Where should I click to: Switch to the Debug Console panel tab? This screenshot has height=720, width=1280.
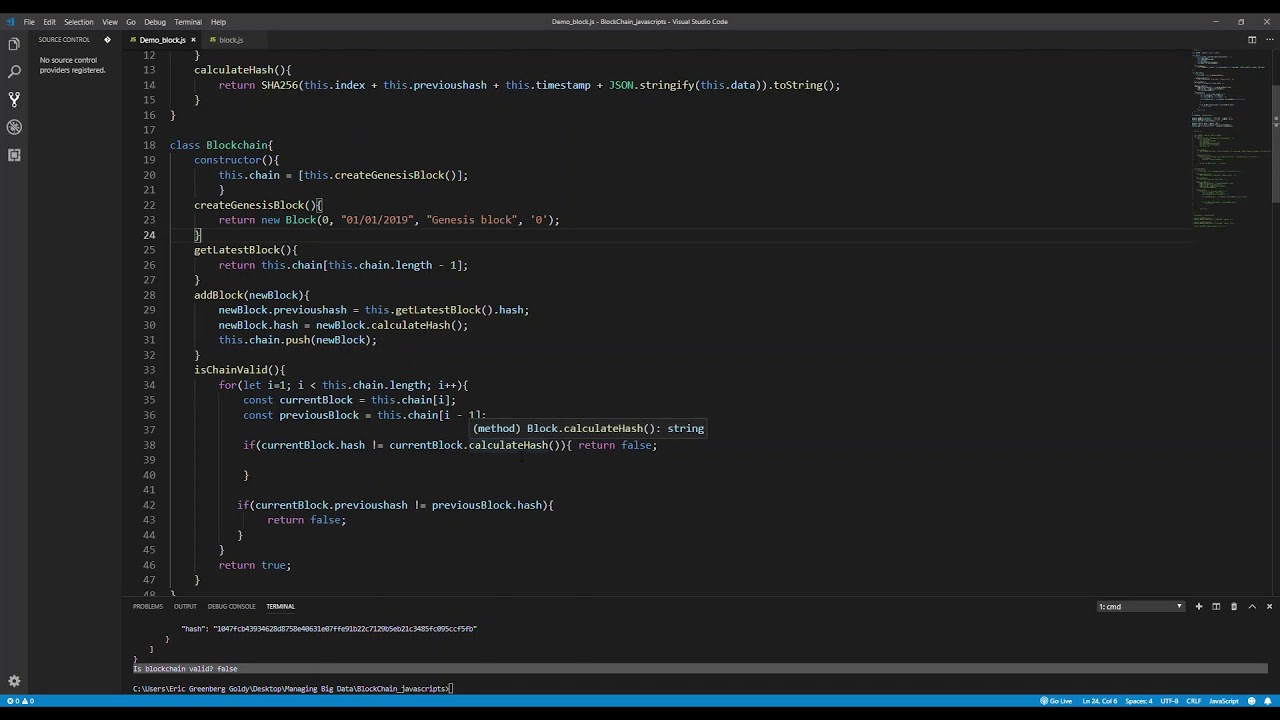231,606
